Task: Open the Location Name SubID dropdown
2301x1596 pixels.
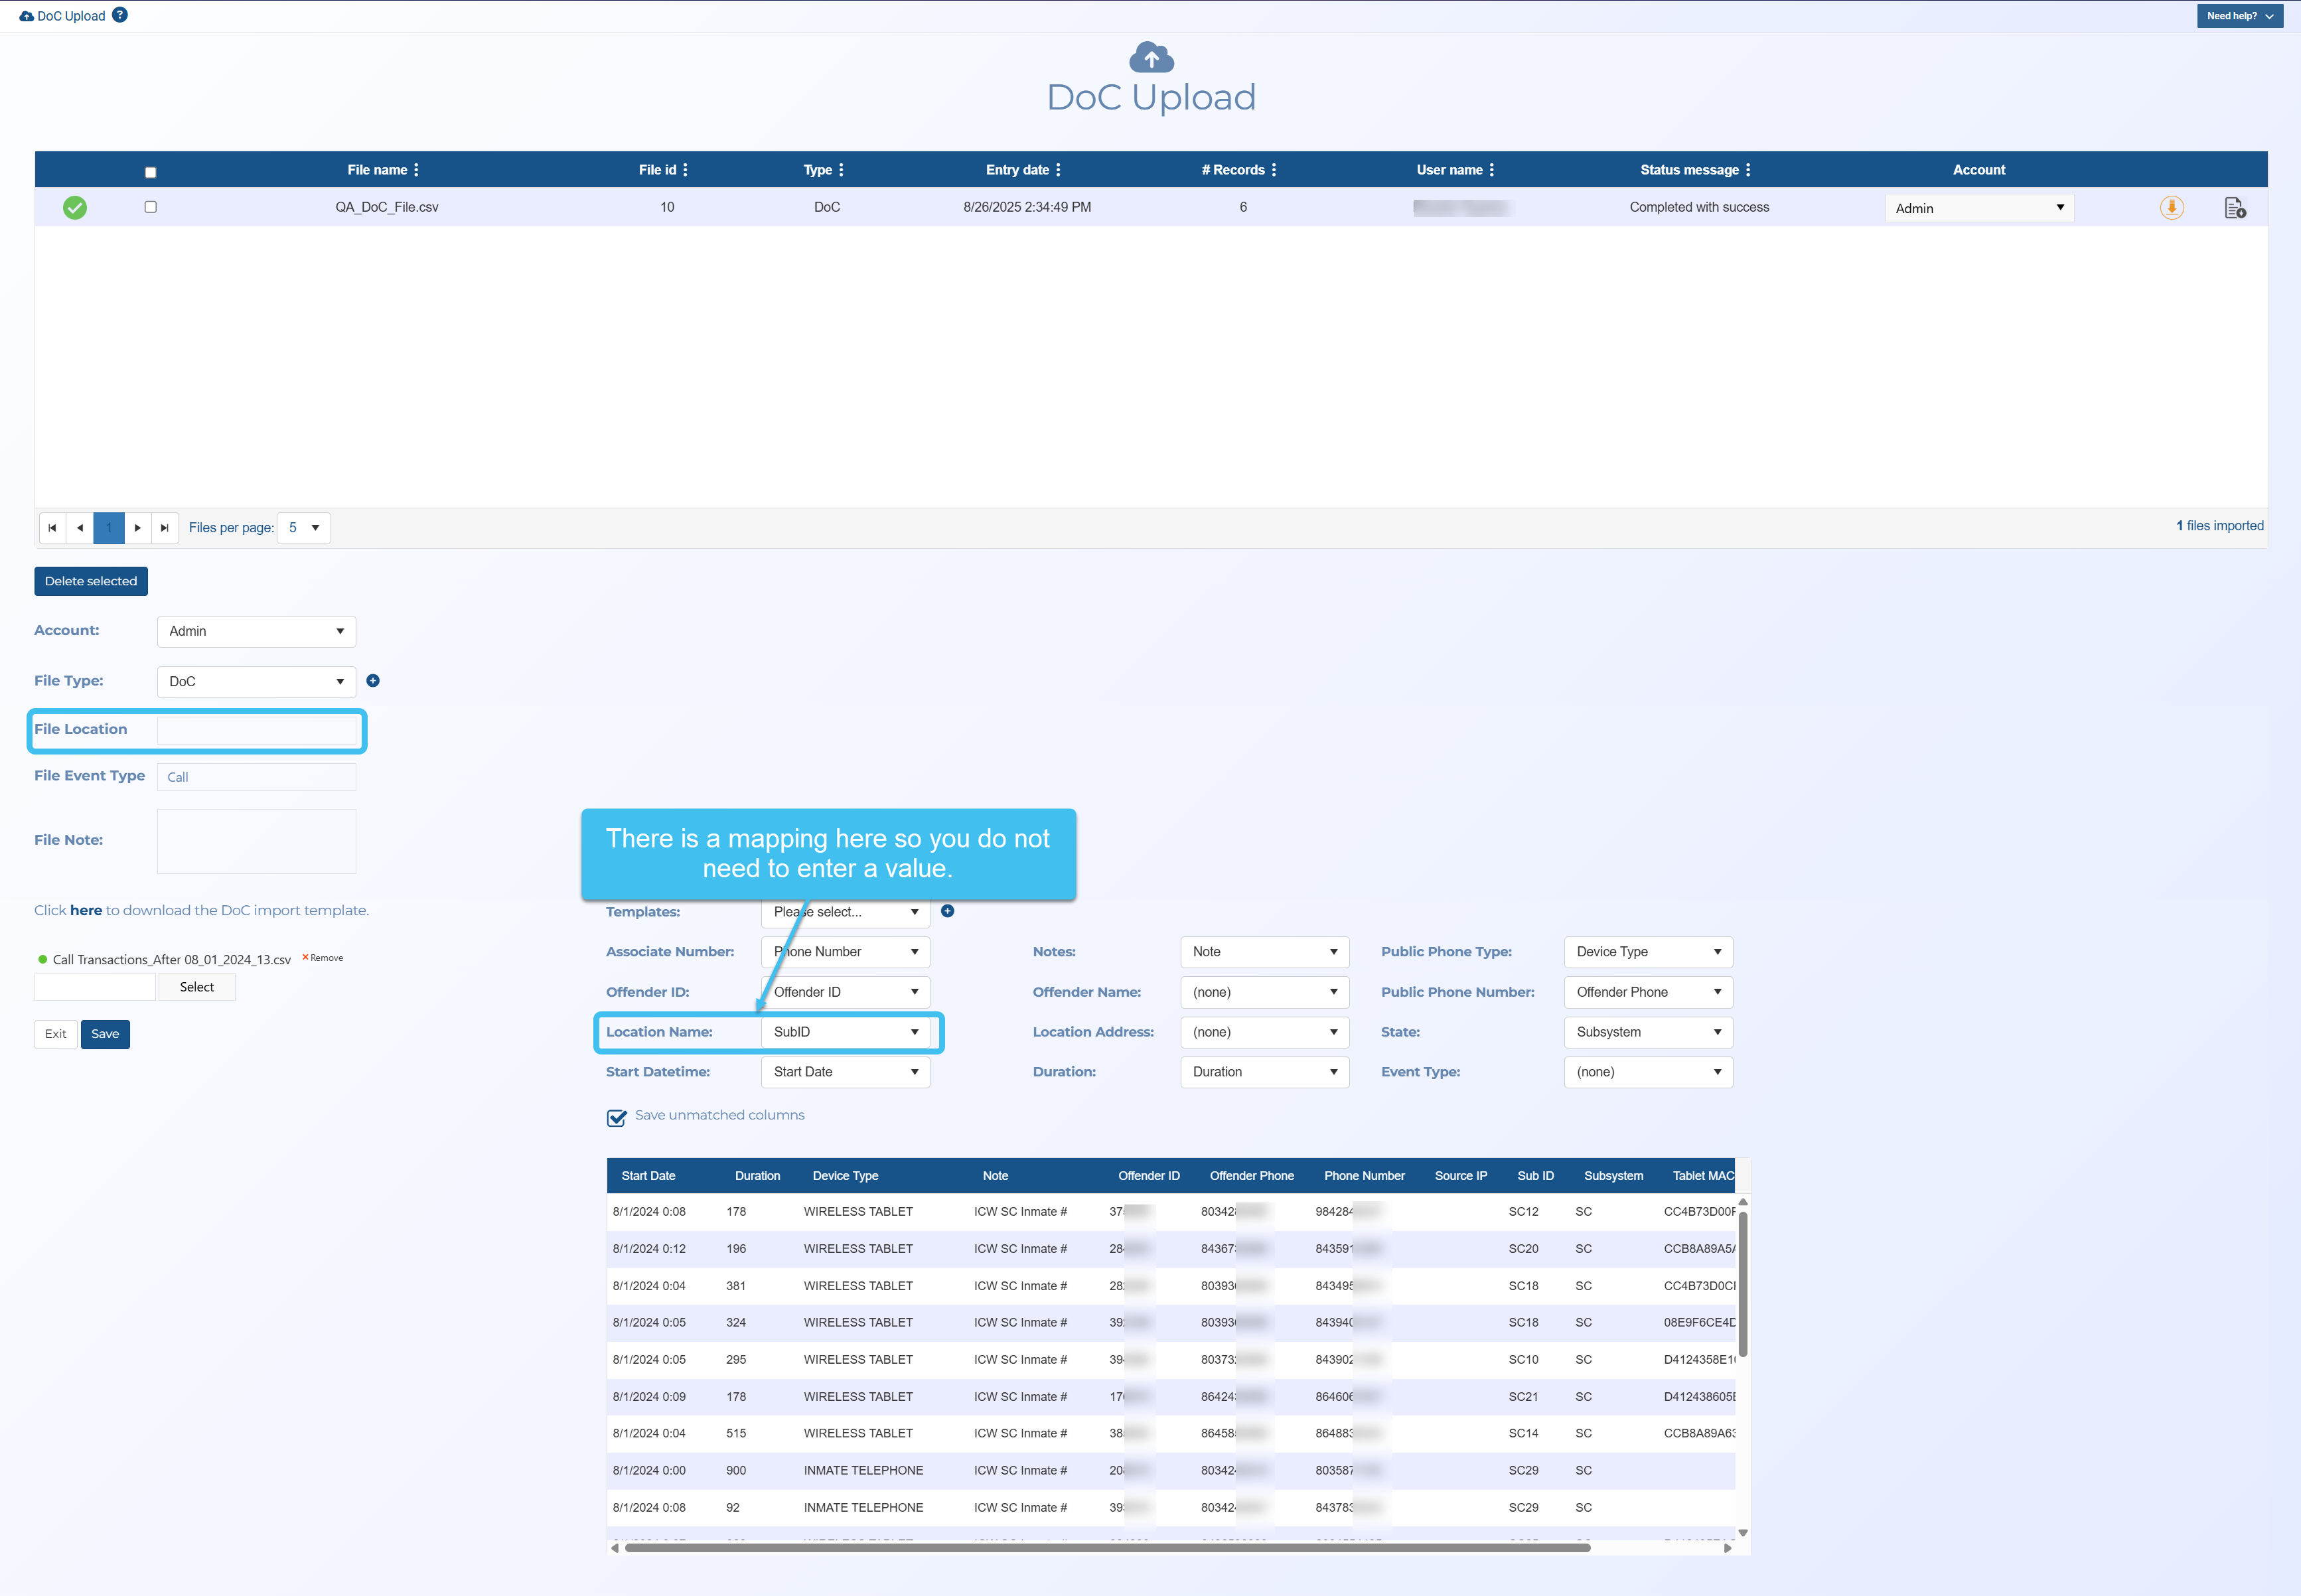Action: [x=845, y=1032]
